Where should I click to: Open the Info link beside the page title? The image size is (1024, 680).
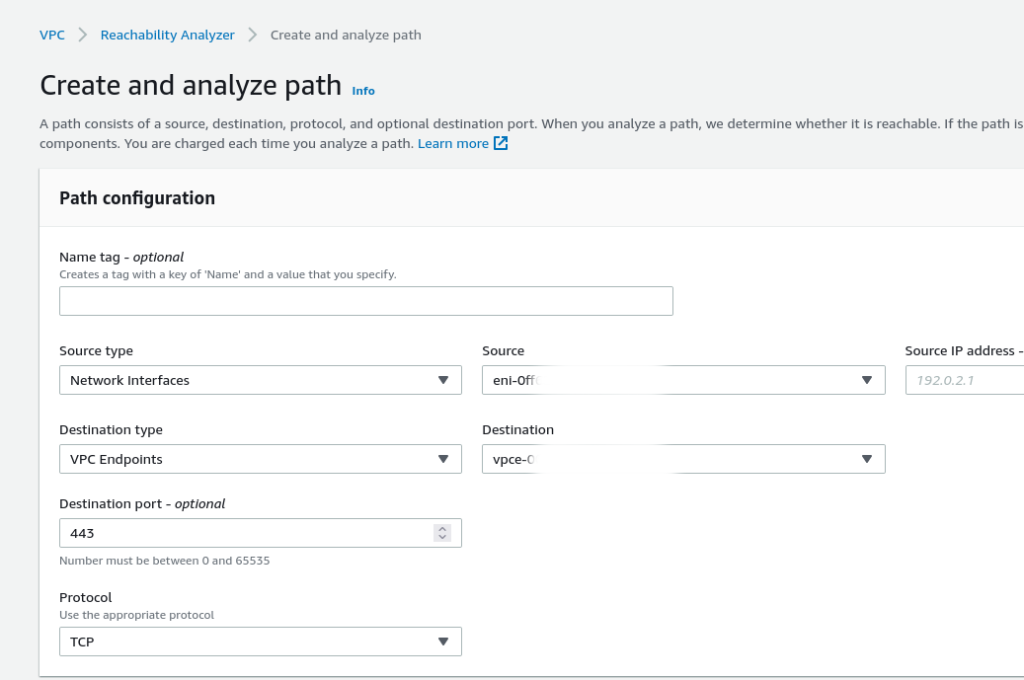[x=363, y=91]
